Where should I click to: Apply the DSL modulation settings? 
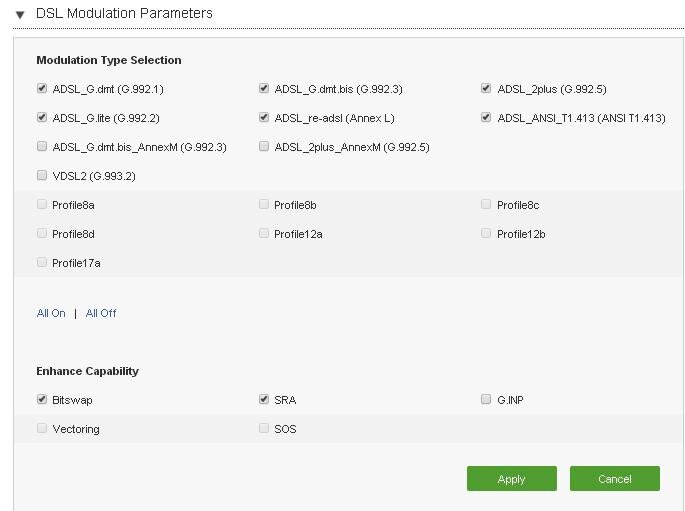click(512, 479)
